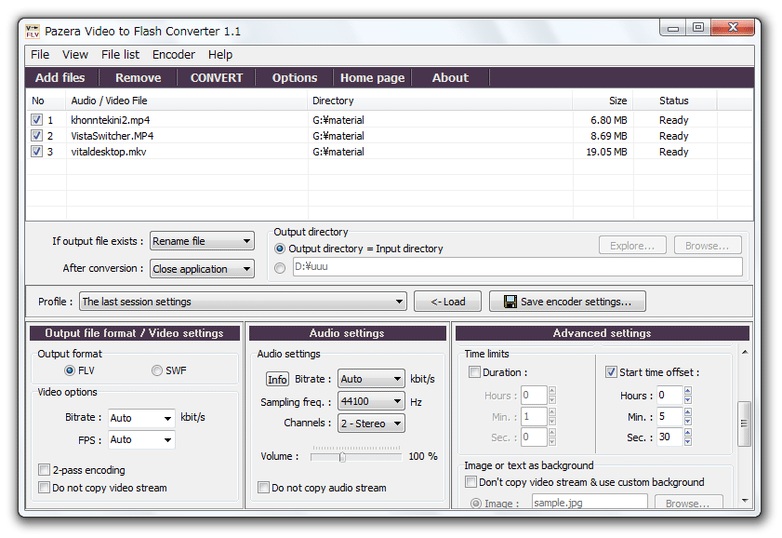Adjust the Volume slider thumb
The width and height of the screenshot is (782, 538).
(x=342, y=457)
